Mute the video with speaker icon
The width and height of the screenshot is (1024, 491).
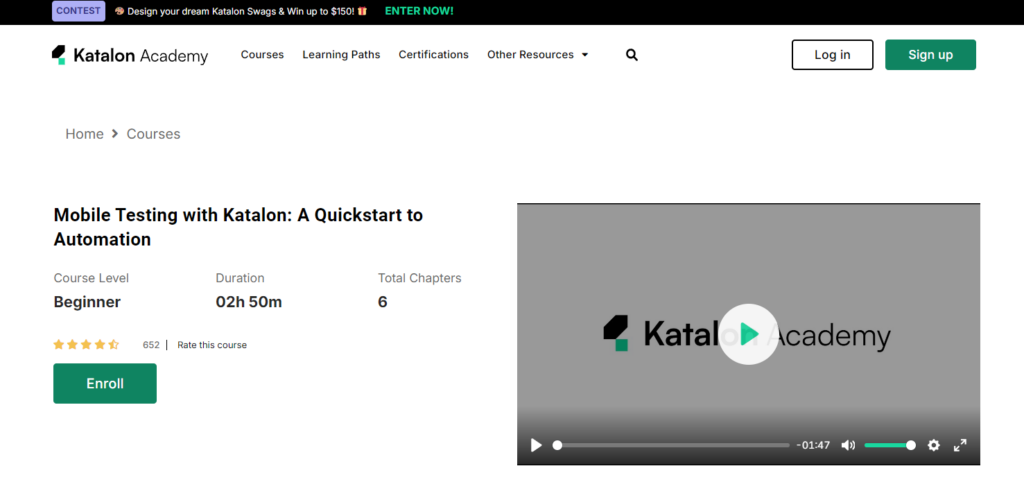click(848, 445)
